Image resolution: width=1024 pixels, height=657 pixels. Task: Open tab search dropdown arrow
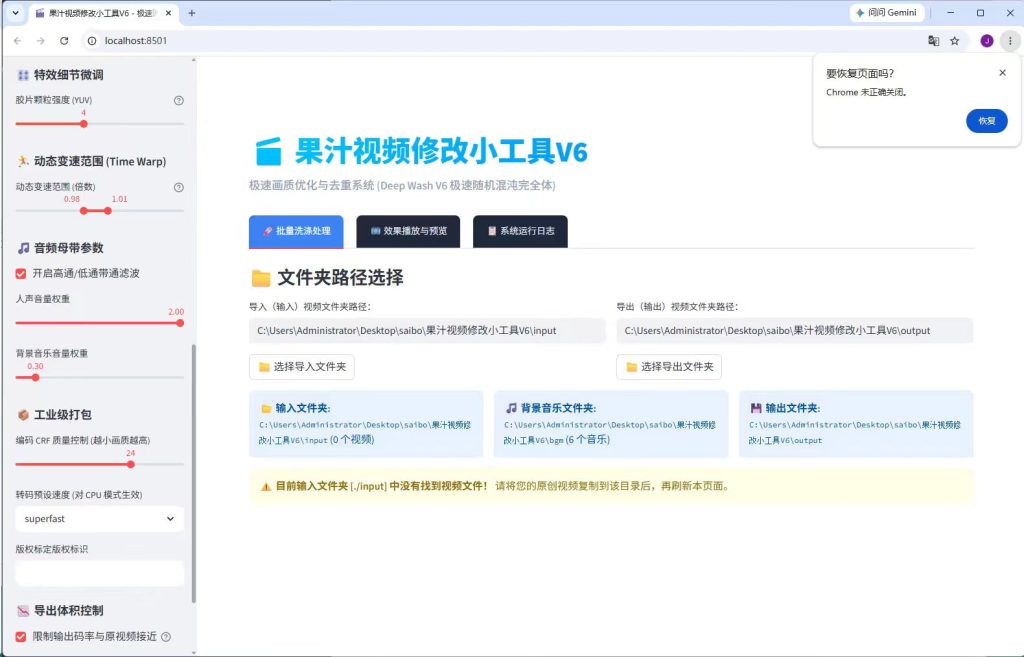click(x=15, y=13)
